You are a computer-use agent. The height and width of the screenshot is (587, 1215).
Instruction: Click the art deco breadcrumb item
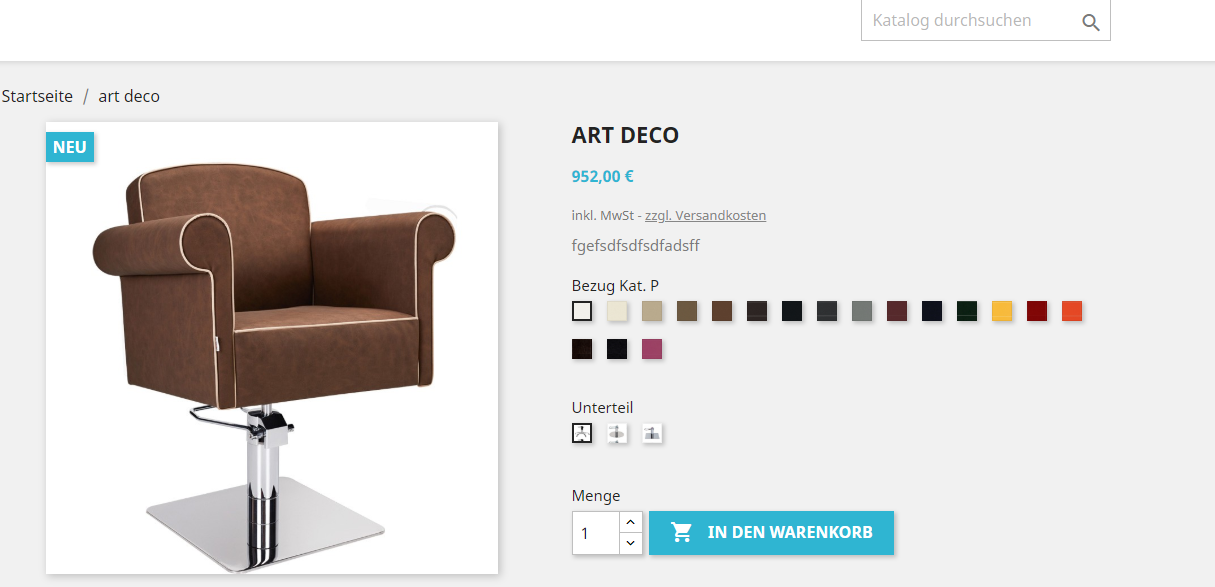pyautogui.click(x=129, y=96)
